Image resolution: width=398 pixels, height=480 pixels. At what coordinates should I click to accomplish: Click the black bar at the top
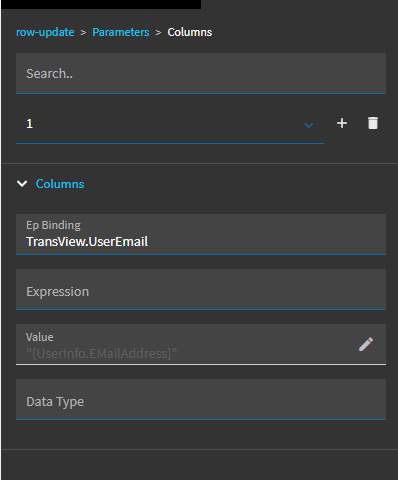pos(100,4)
